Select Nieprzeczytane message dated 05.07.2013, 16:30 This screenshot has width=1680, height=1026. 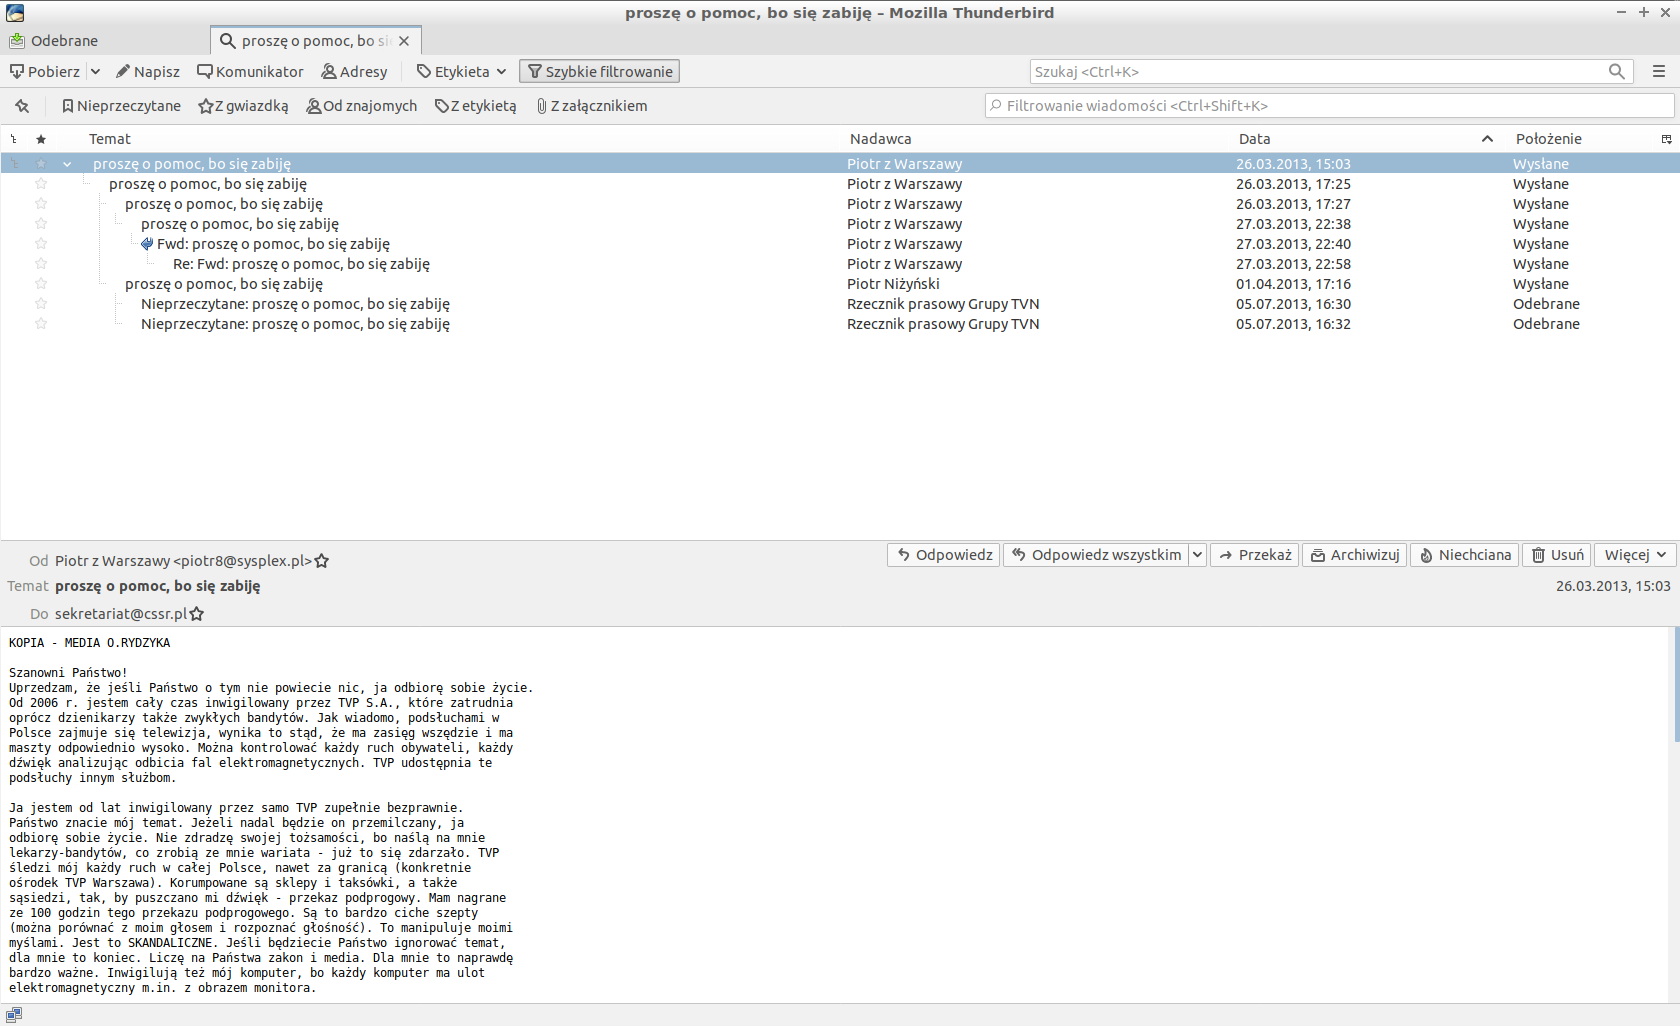coord(840,304)
